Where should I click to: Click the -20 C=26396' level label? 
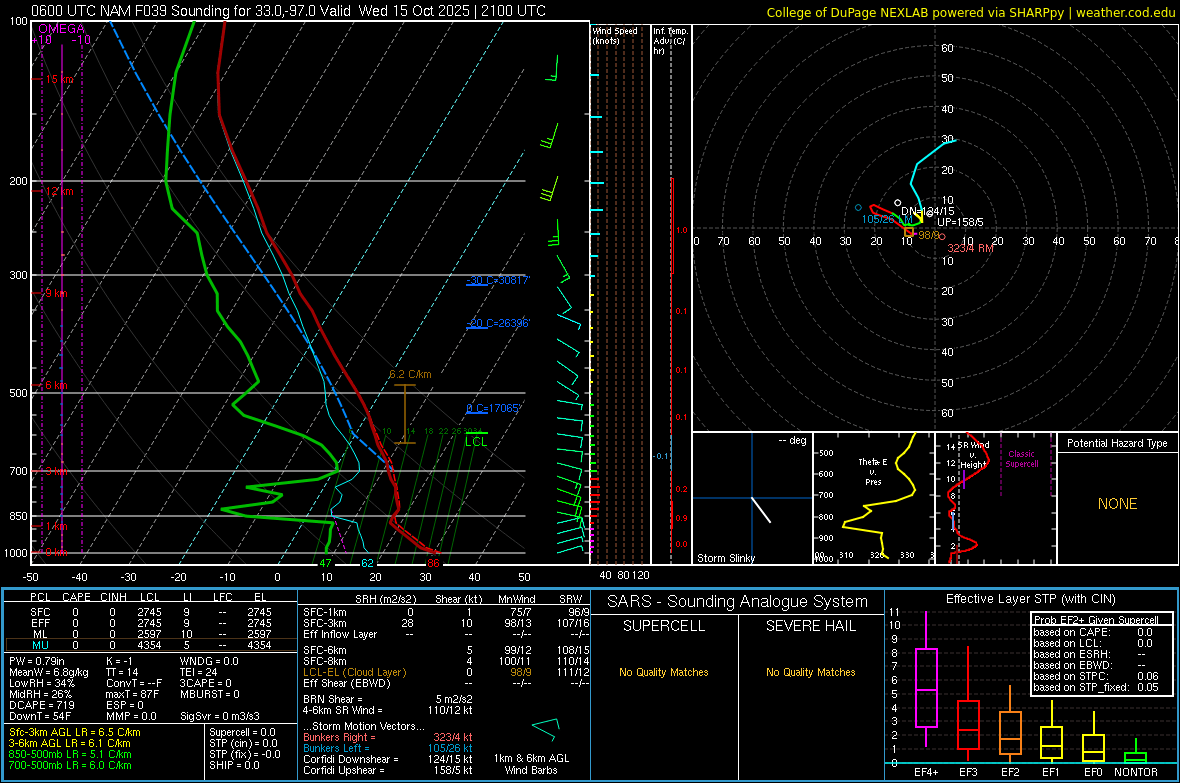point(498,323)
